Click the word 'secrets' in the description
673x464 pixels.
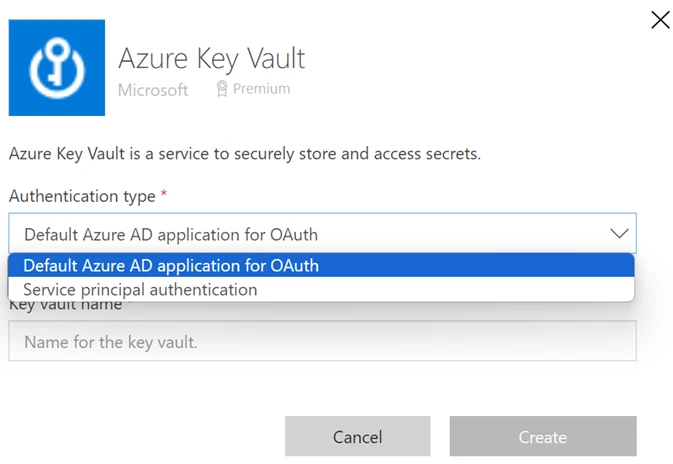453,154
